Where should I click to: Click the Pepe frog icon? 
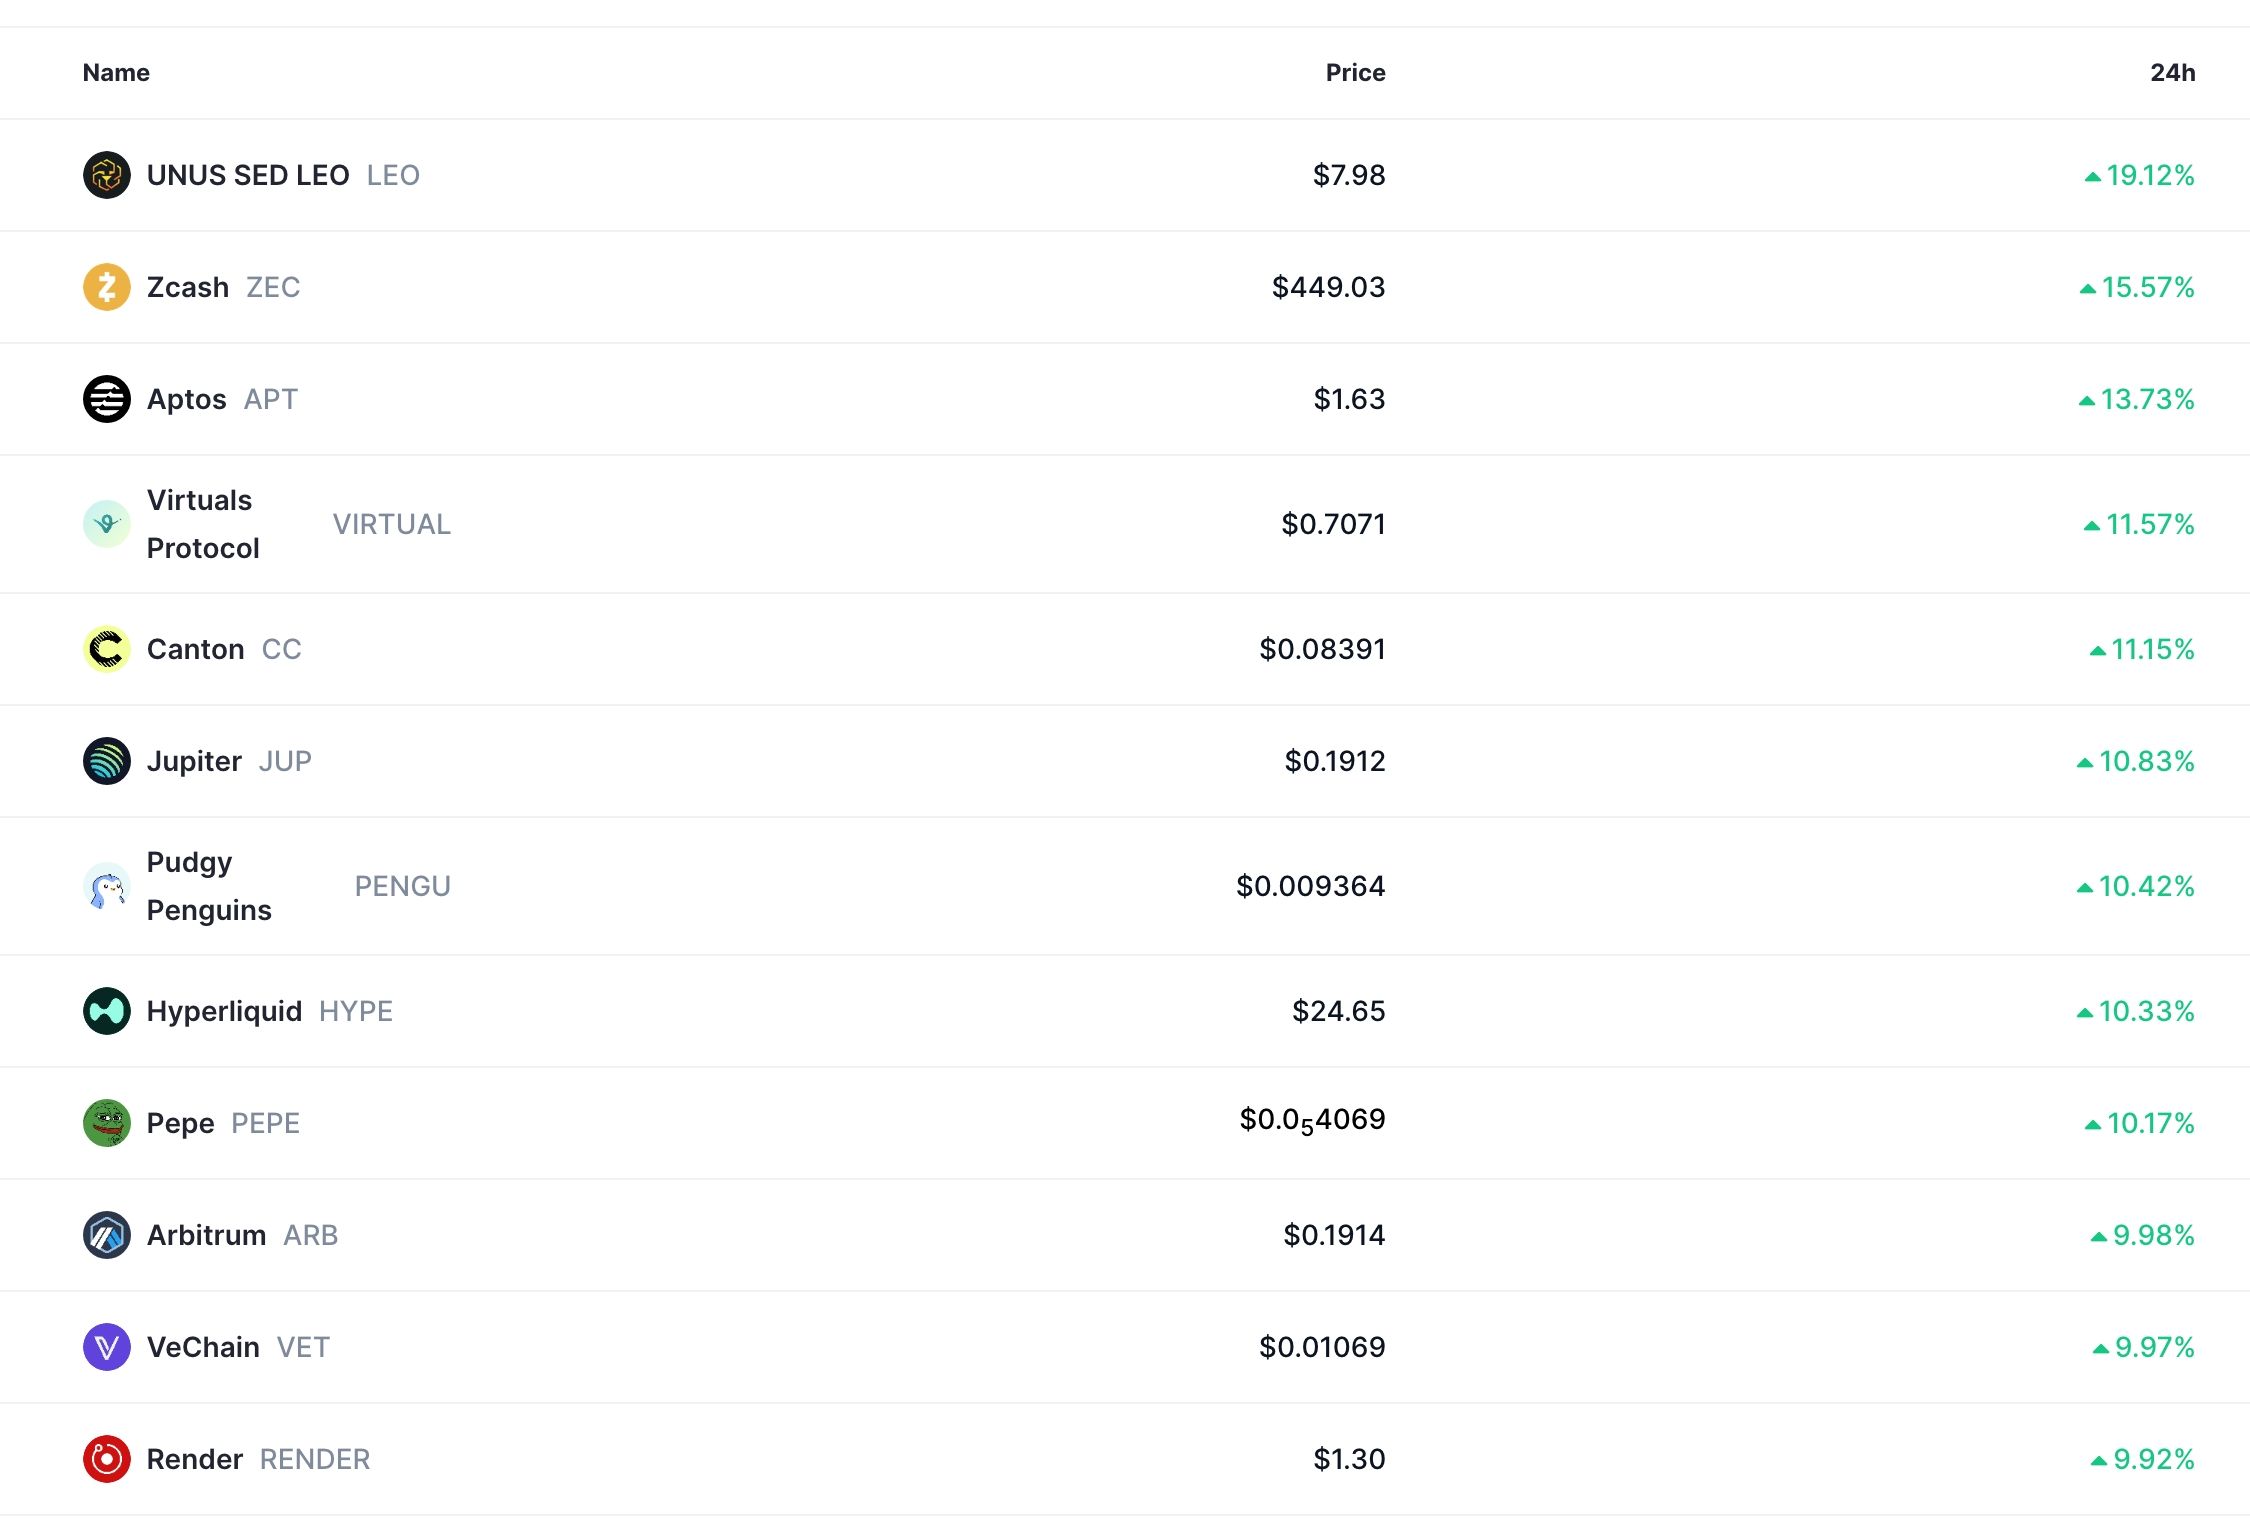point(106,1123)
